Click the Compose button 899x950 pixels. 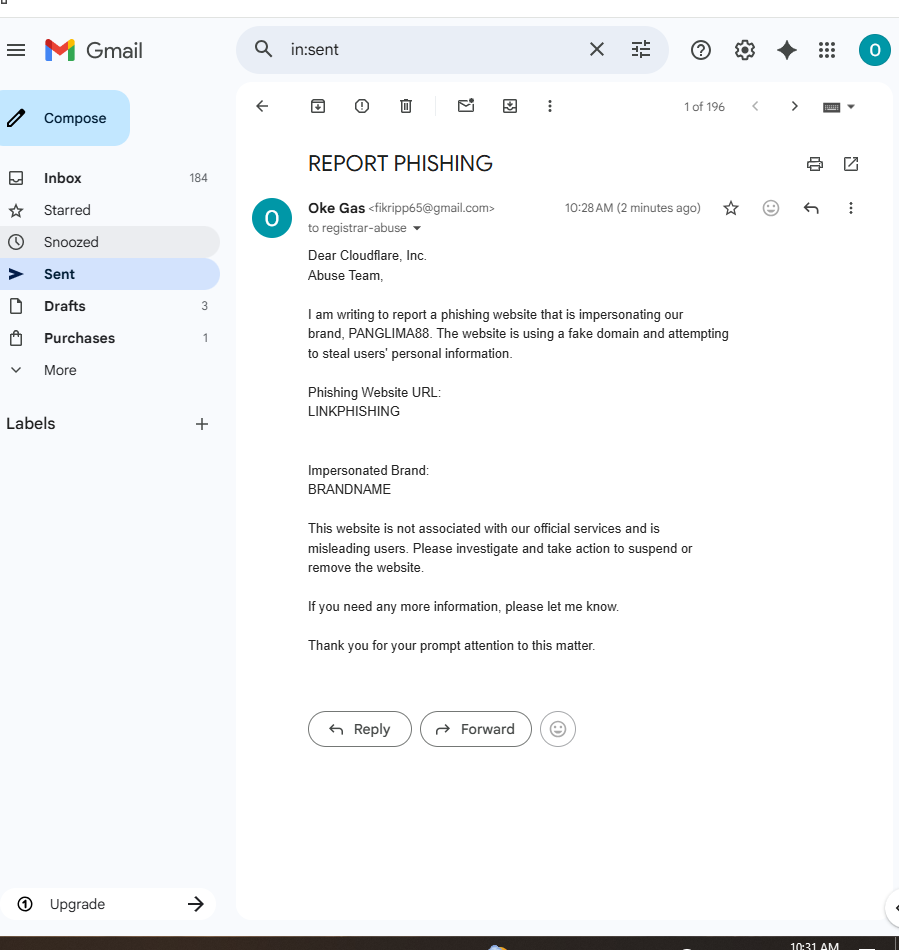click(64, 118)
